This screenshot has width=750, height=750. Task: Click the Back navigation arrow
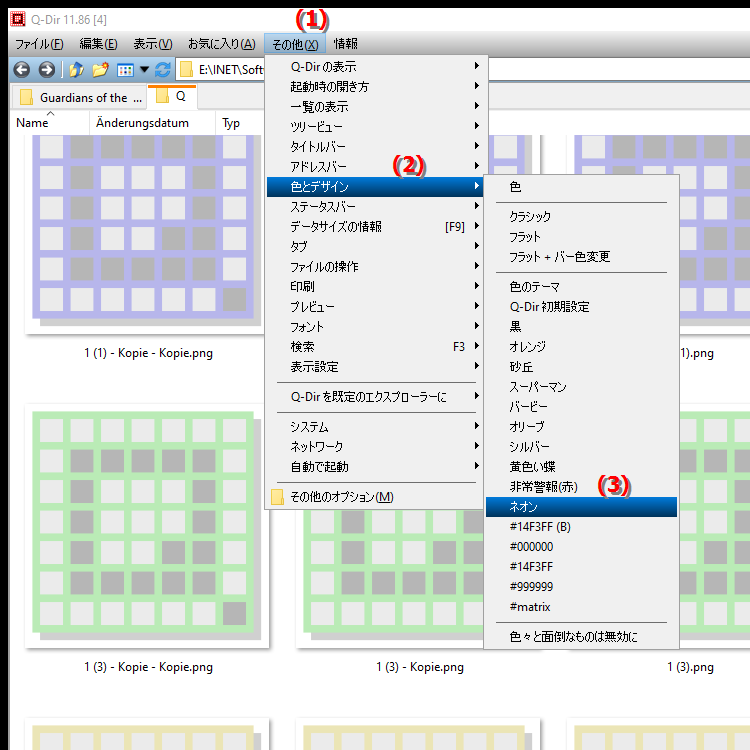(22, 70)
